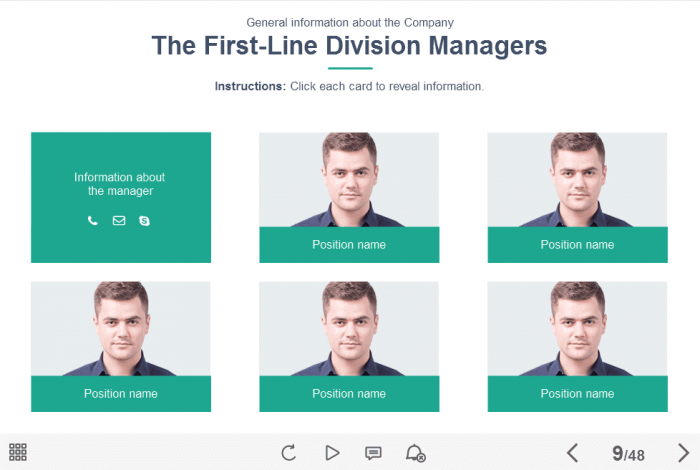Screen dimensions: 700x470
Task: Advance to next slide arrow
Action: pyautogui.click(x=683, y=453)
